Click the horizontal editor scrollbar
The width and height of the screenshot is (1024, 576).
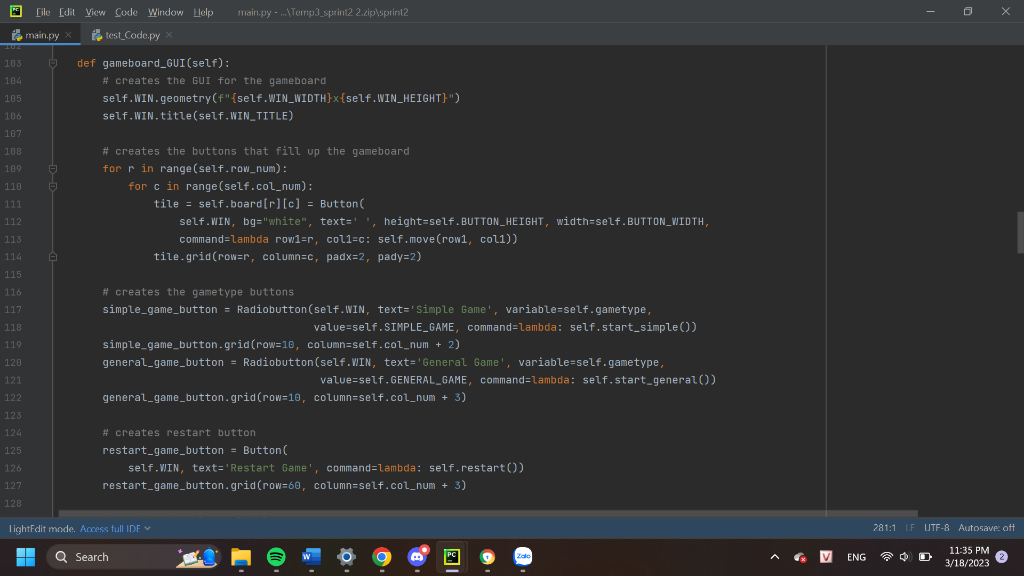pos(488,514)
